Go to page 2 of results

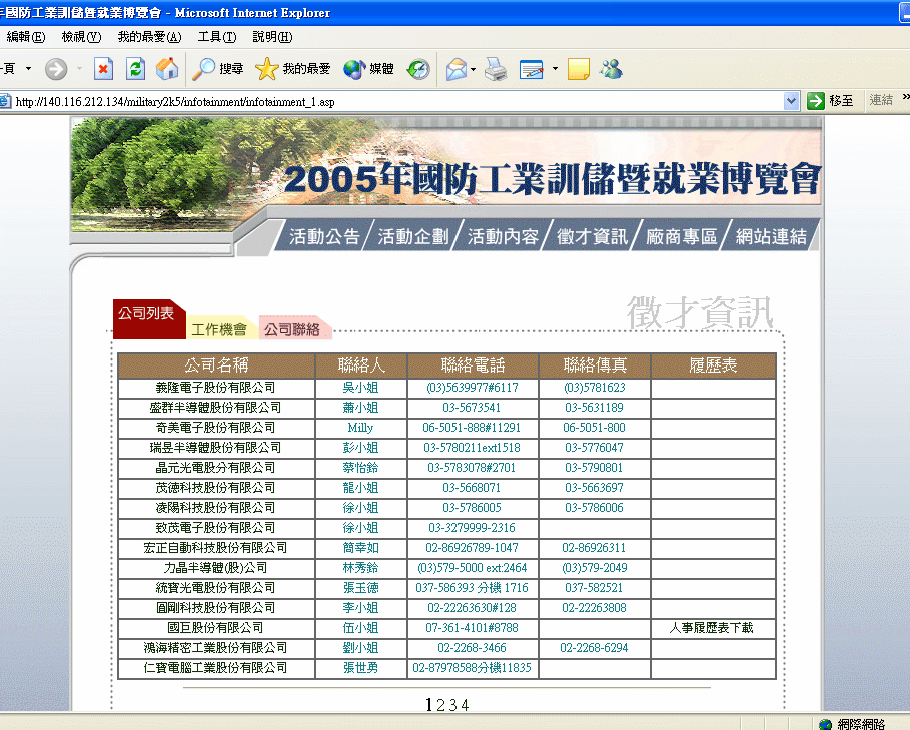tap(441, 705)
